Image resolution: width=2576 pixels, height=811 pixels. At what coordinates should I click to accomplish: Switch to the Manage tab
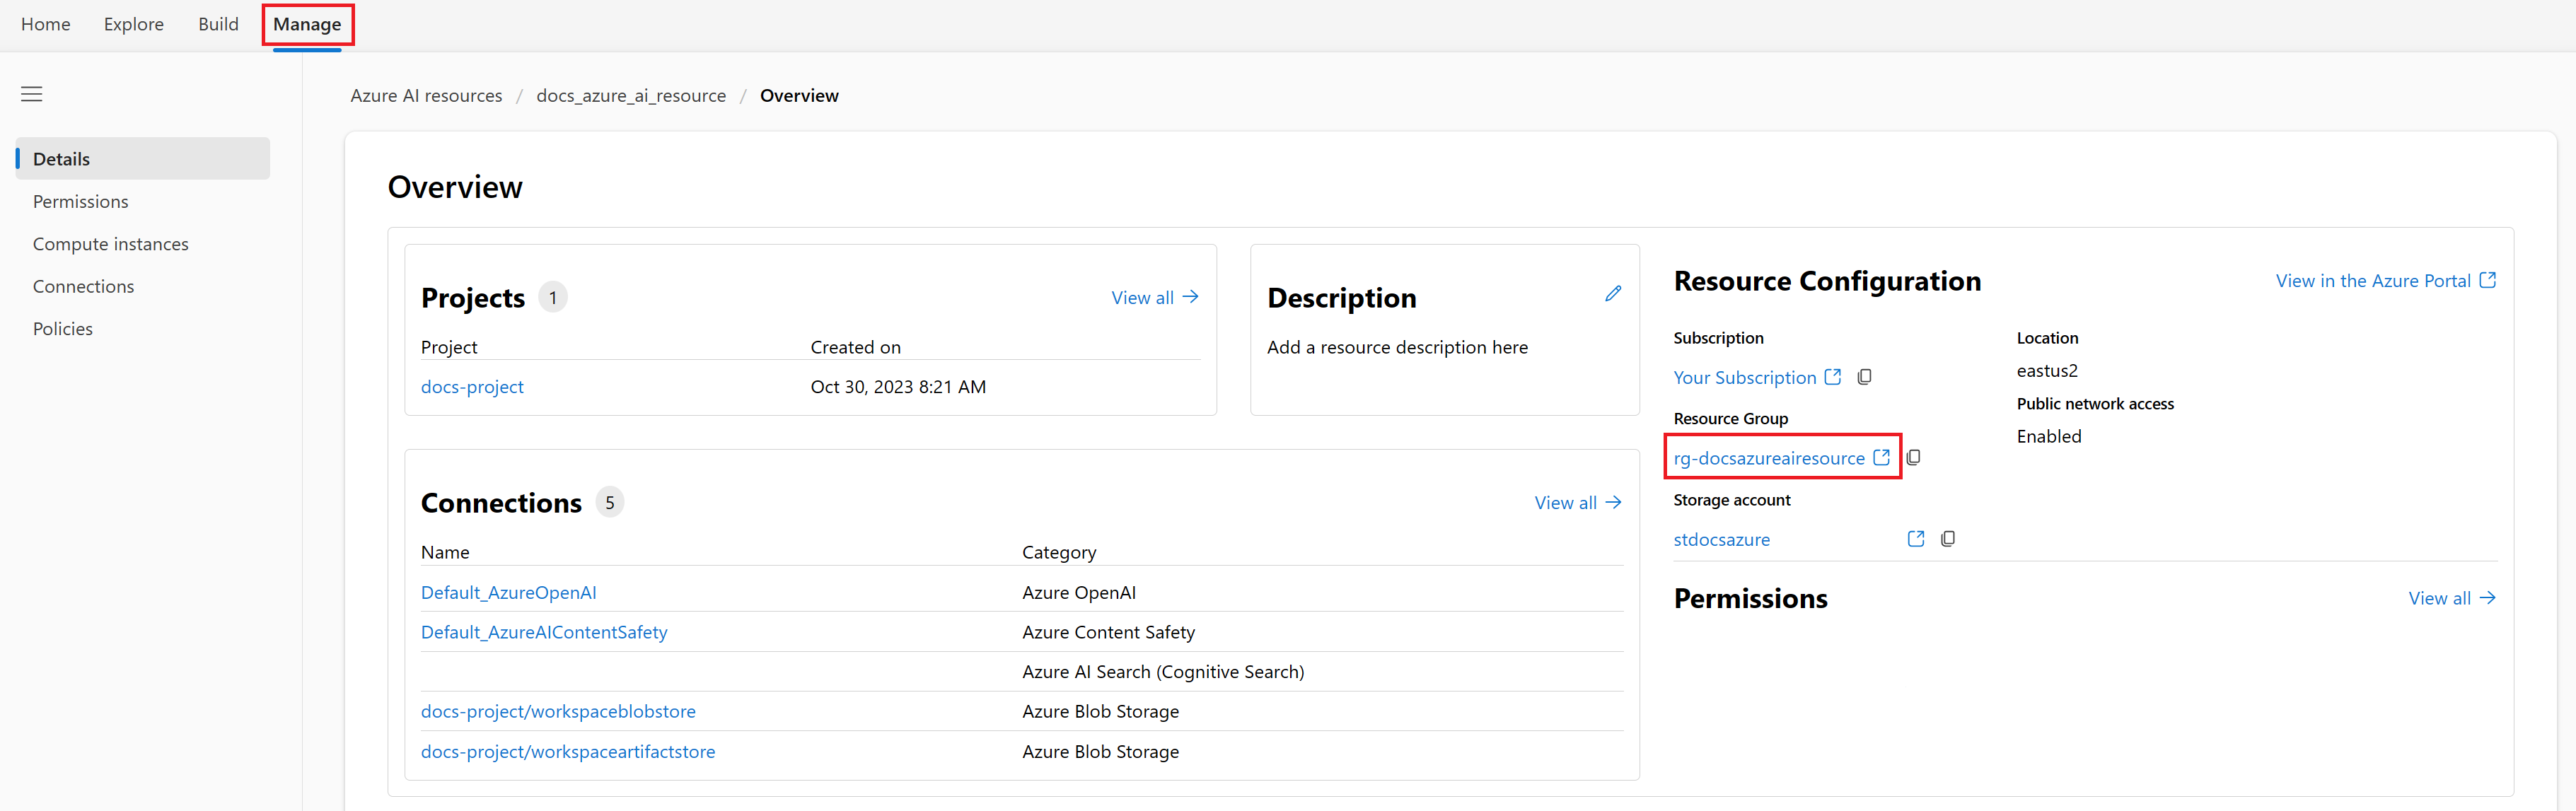click(307, 24)
